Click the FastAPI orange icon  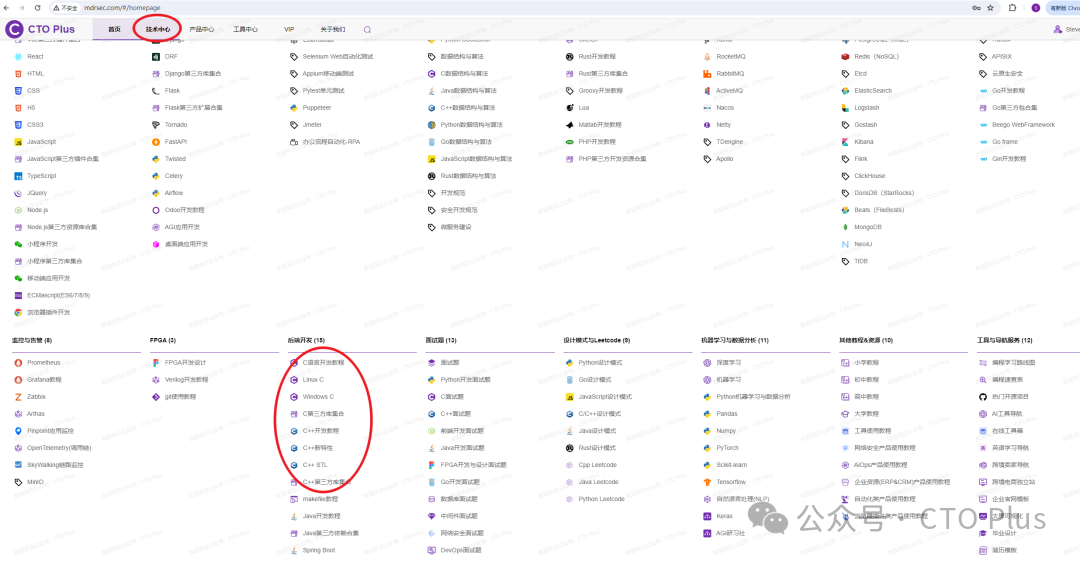pos(156,142)
